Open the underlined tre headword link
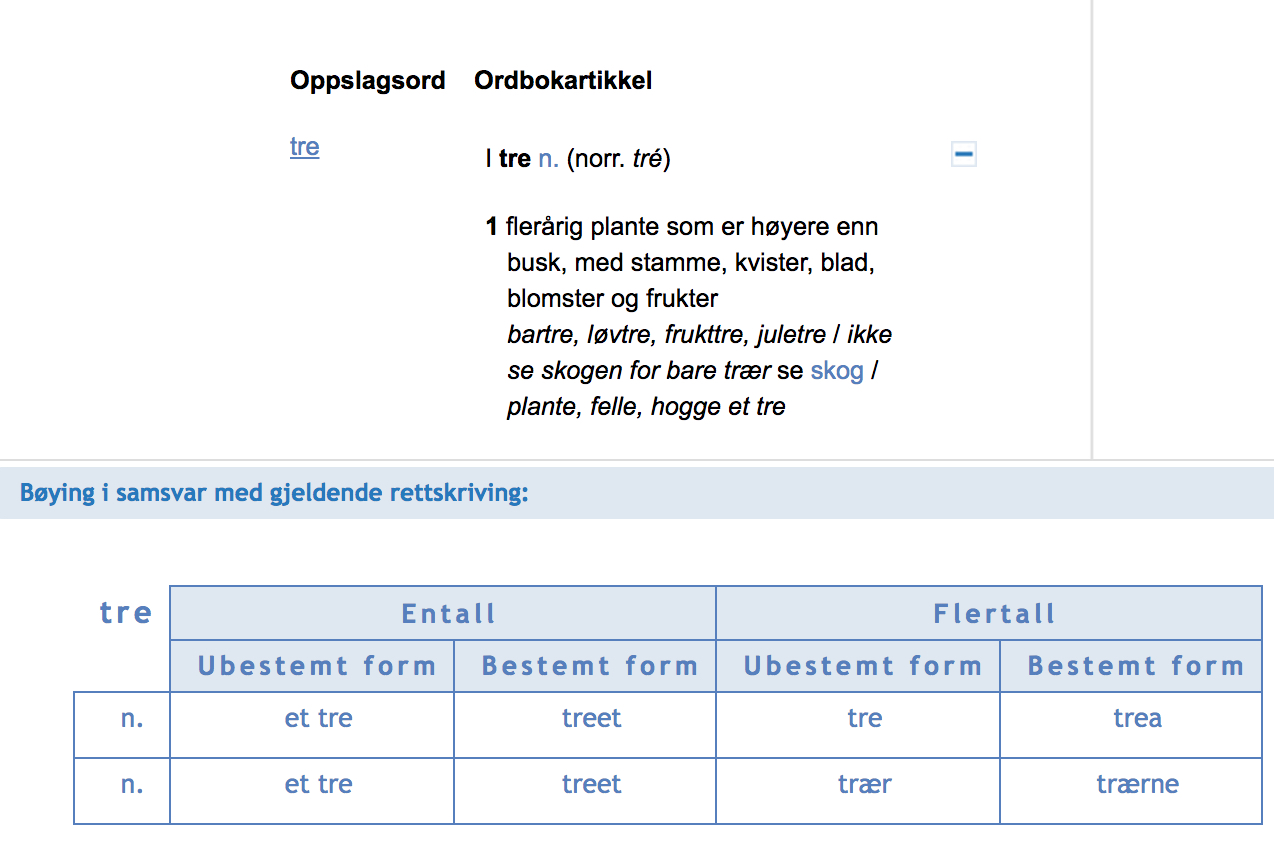1274x854 pixels. pos(304,147)
